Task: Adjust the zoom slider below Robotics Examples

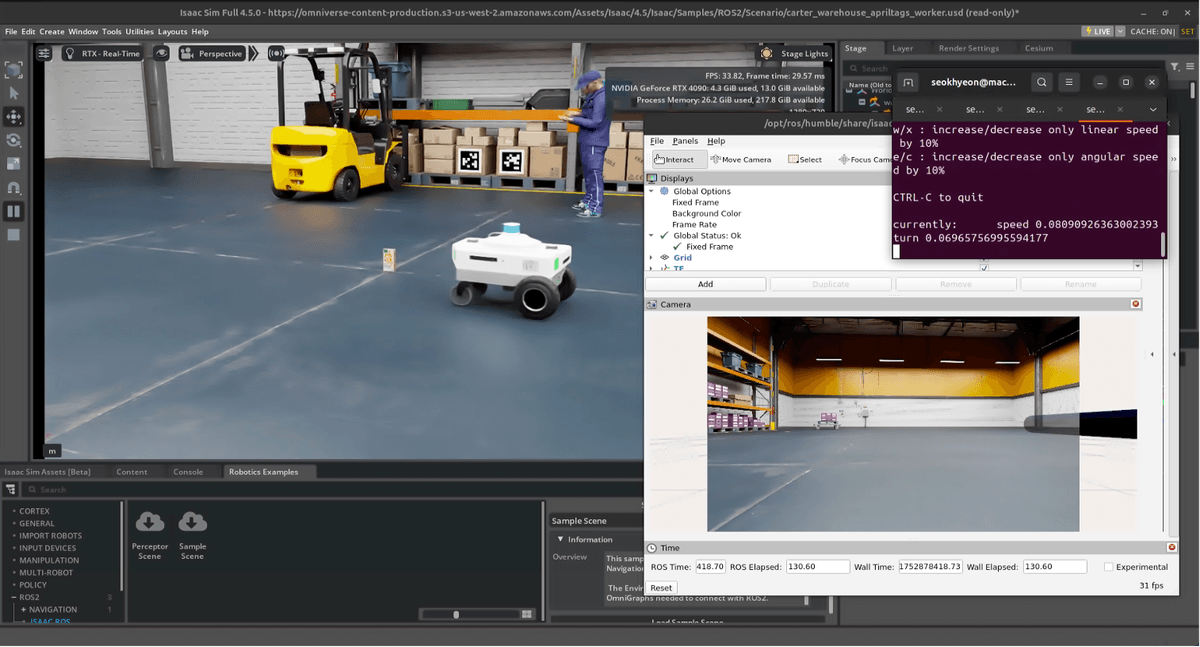Action: point(457,614)
